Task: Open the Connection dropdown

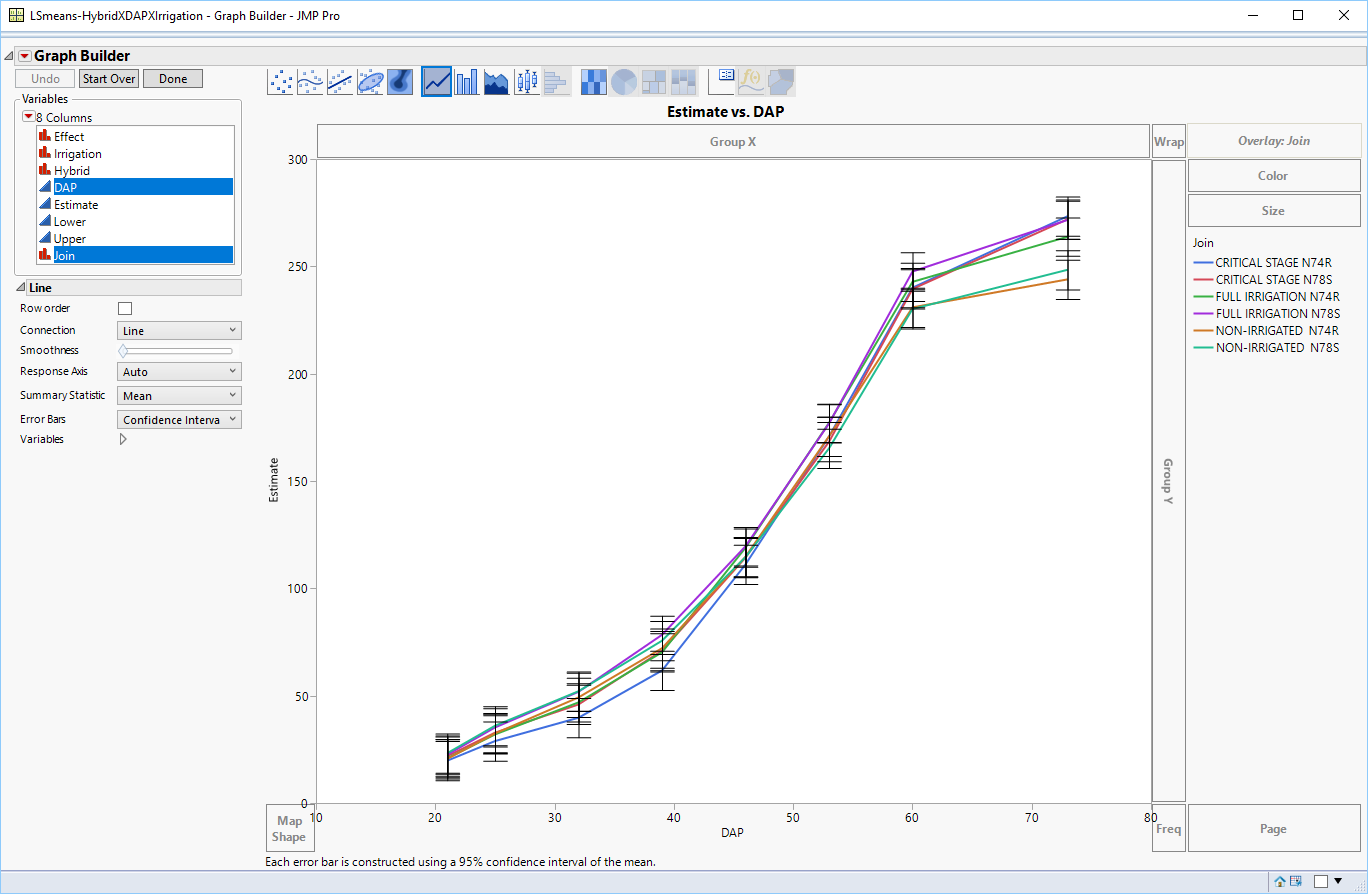Action: pyautogui.click(x=179, y=331)
